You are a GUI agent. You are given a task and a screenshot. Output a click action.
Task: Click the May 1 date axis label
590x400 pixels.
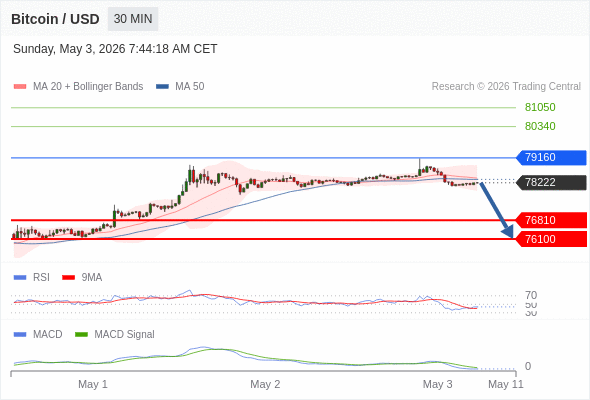(93, 385)
